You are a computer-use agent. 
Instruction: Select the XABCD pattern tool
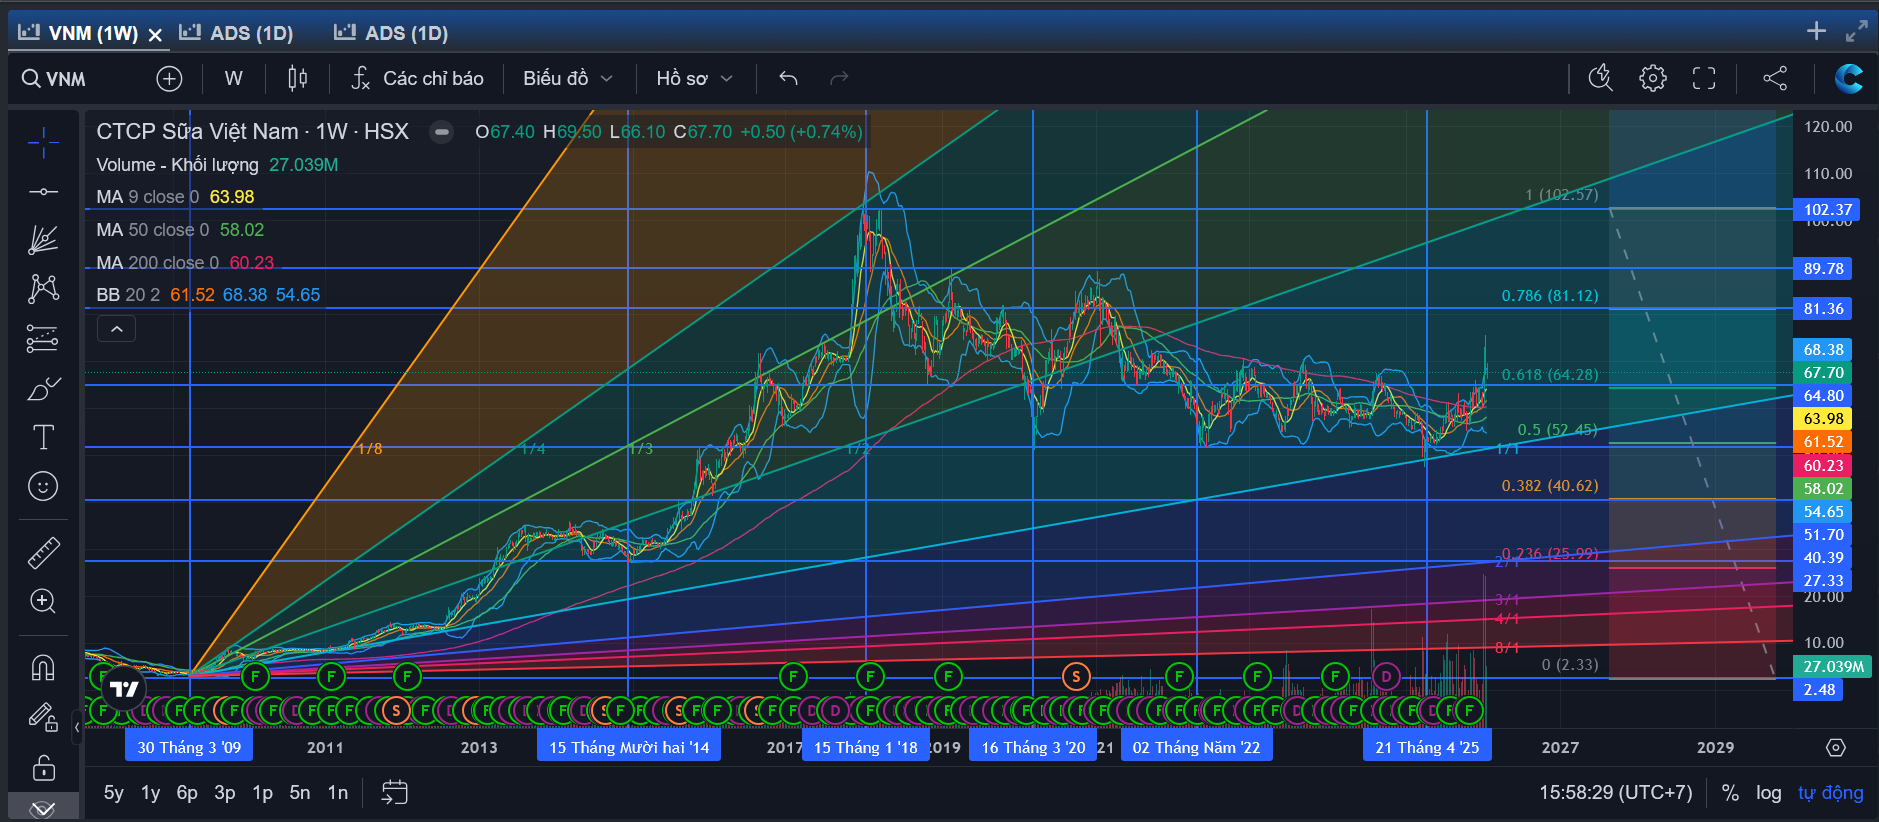43,288
